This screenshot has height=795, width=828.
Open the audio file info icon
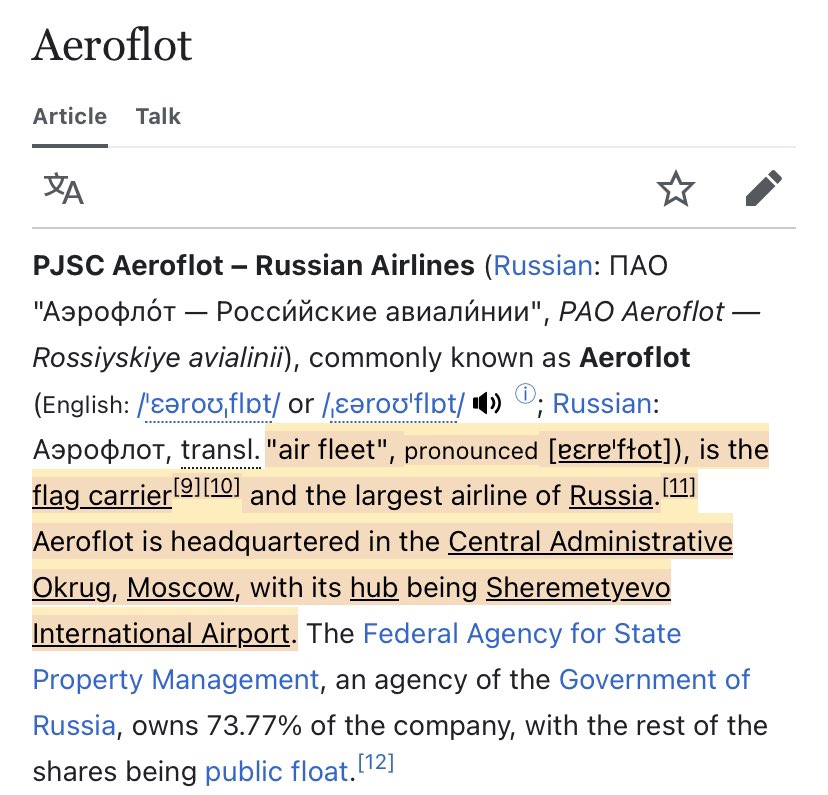click(525, 394)
